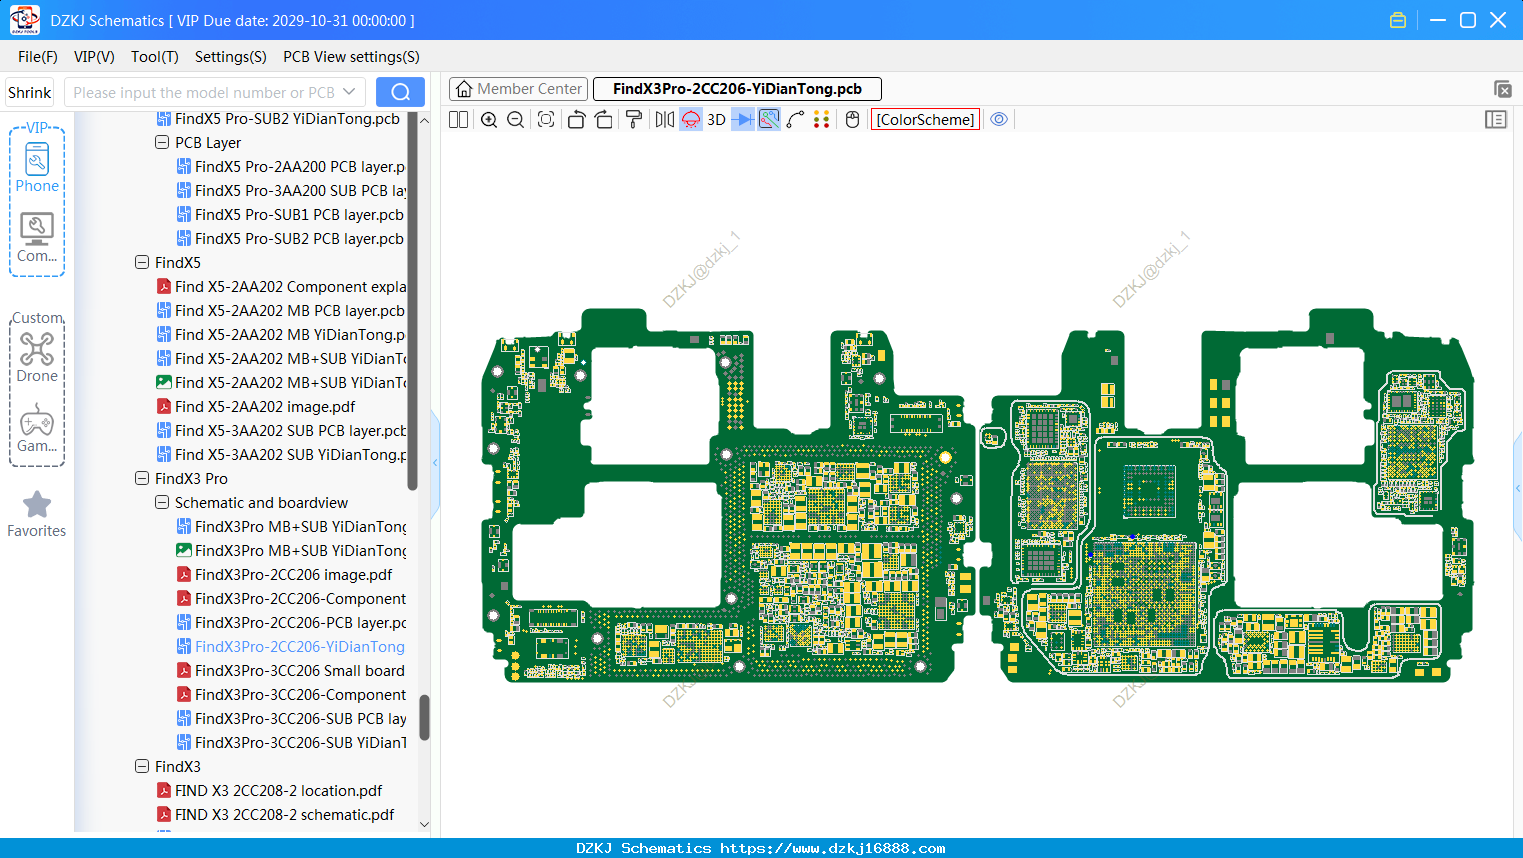The height and width of the screenshot is (858, 1523).
Task: Click the detach window icon at top right
Action: pos(1502,89)
